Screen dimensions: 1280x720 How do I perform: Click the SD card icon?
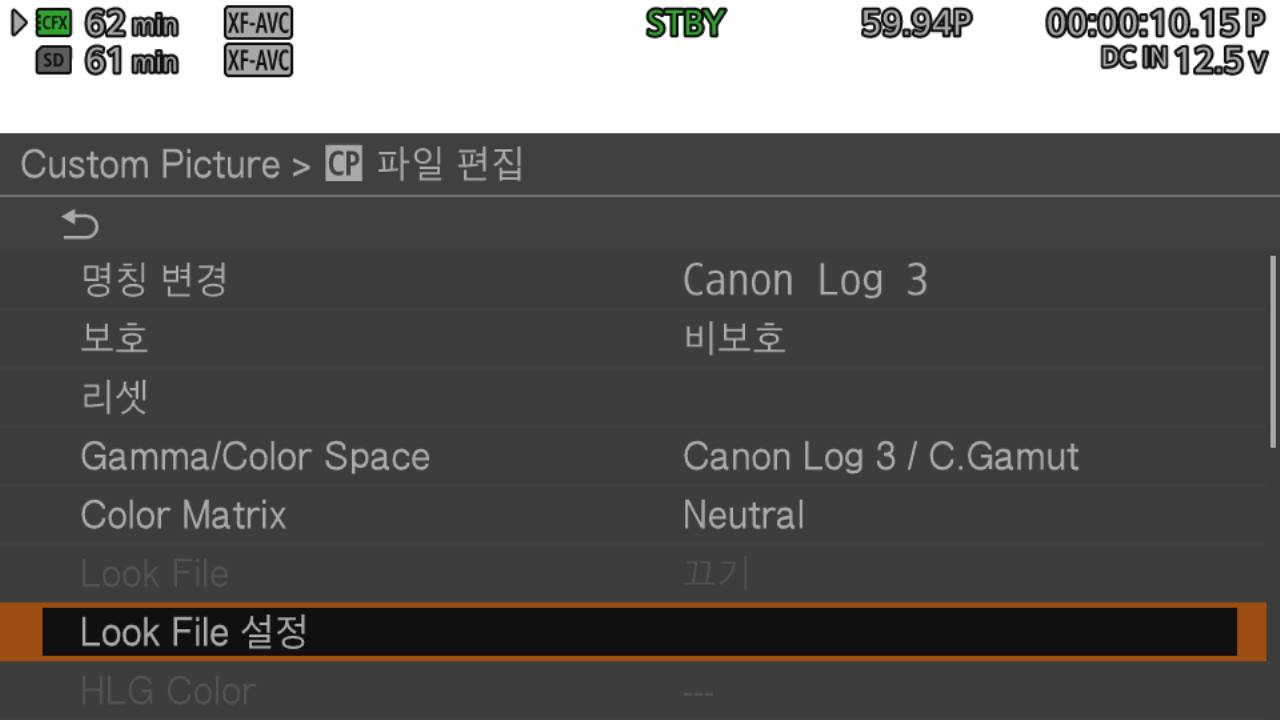click(53, 61)
